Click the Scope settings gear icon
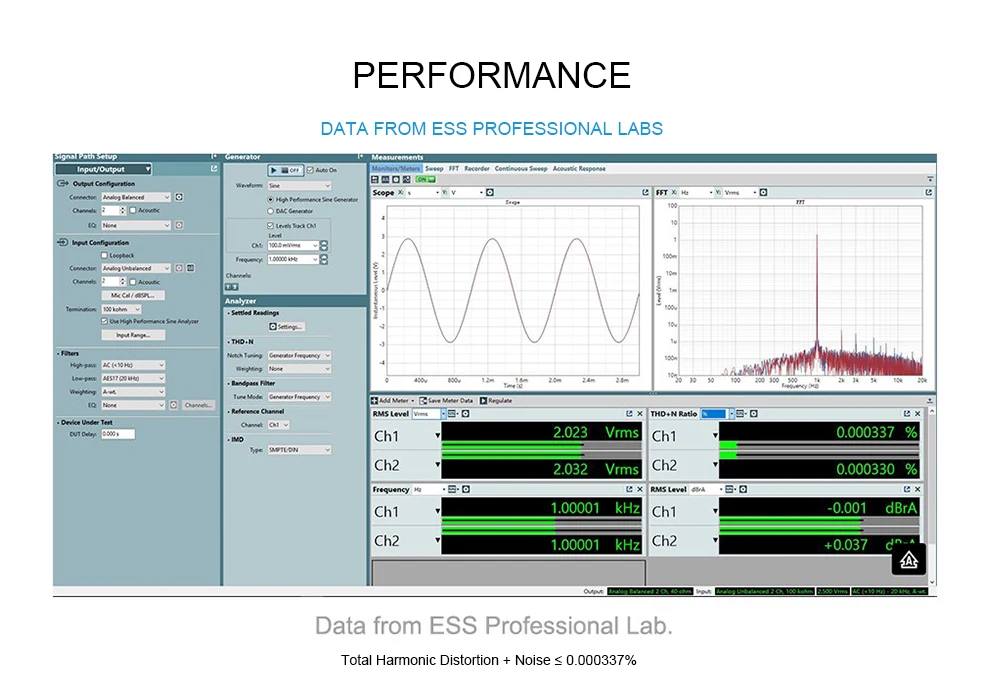This screenshot has height=679, width=1000. 490,192
